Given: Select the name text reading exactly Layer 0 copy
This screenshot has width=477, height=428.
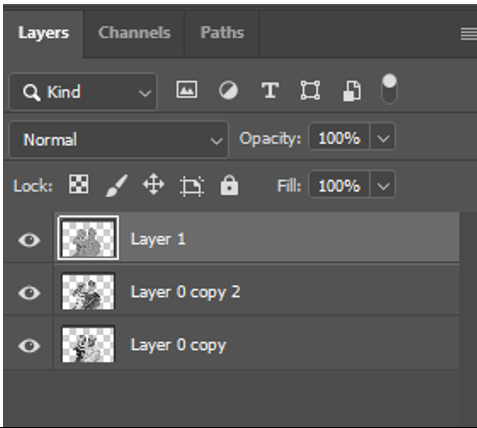Looking at the screenshot, I should click(178, 345).
